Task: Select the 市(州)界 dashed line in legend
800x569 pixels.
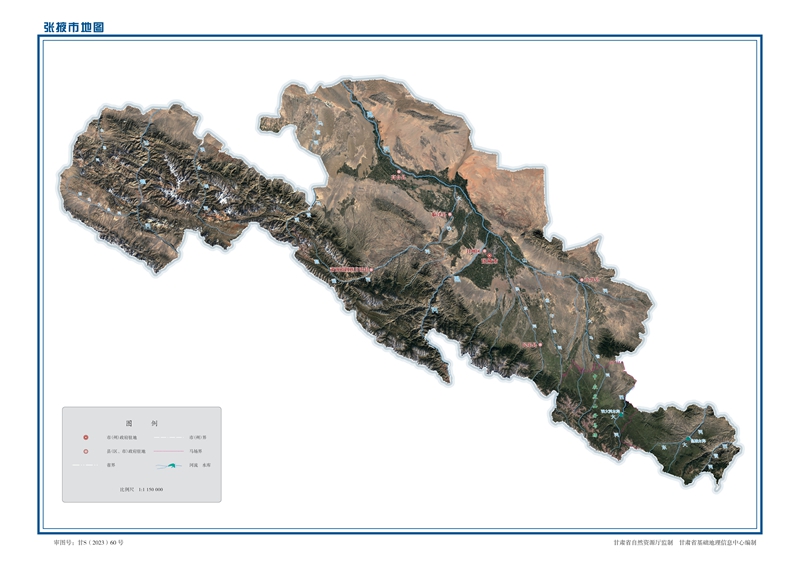Action: click(167, 438)
